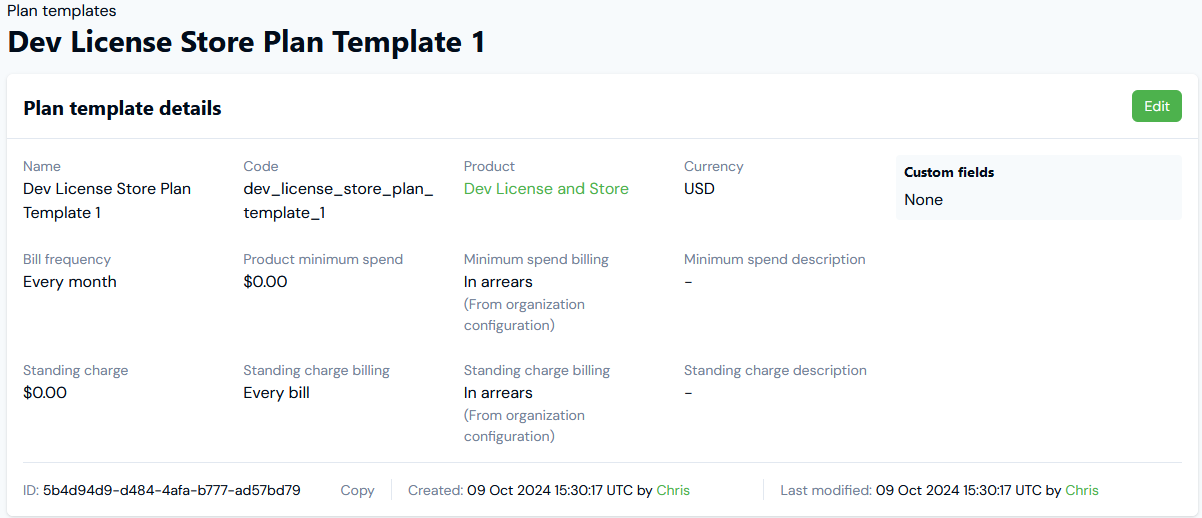This screenshot has width=1202, height=518.
Task: Click the green Edit button
Action: pyautogui.click(x=1156, y=106)
